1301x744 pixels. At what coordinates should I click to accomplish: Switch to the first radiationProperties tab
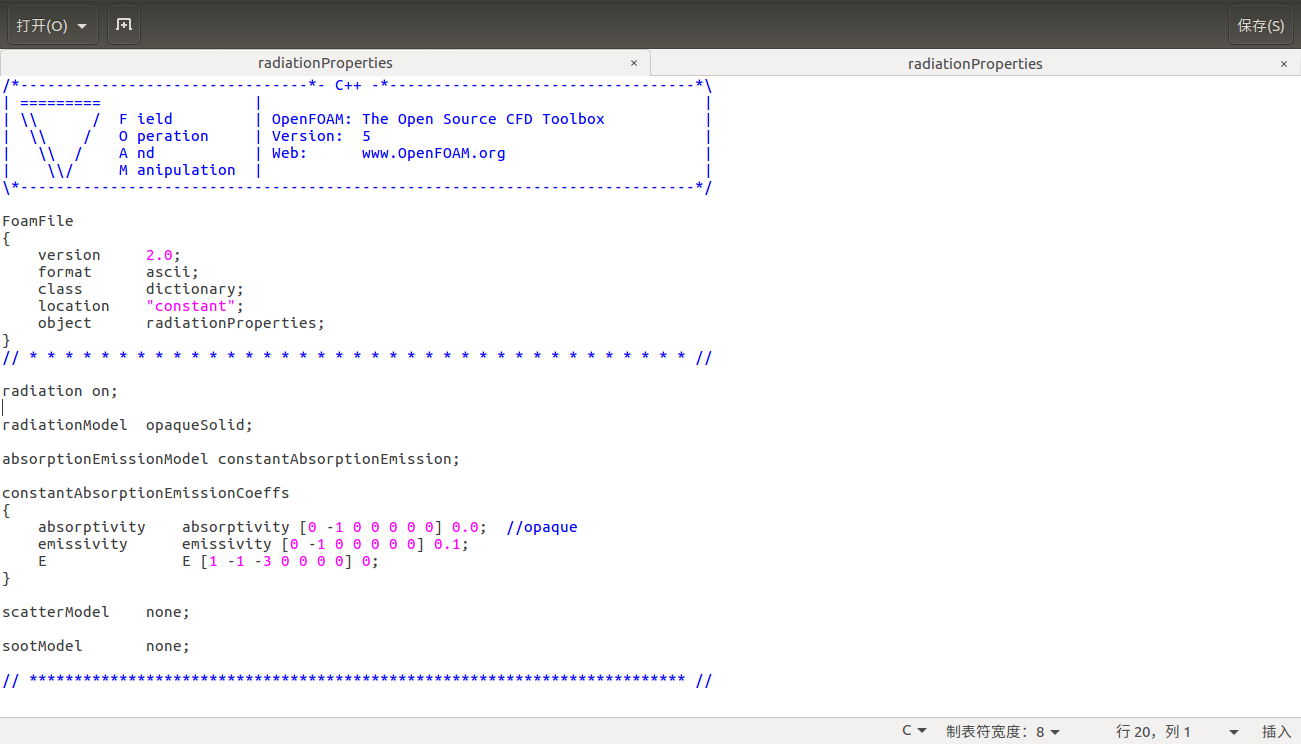(x=325, y=63)
